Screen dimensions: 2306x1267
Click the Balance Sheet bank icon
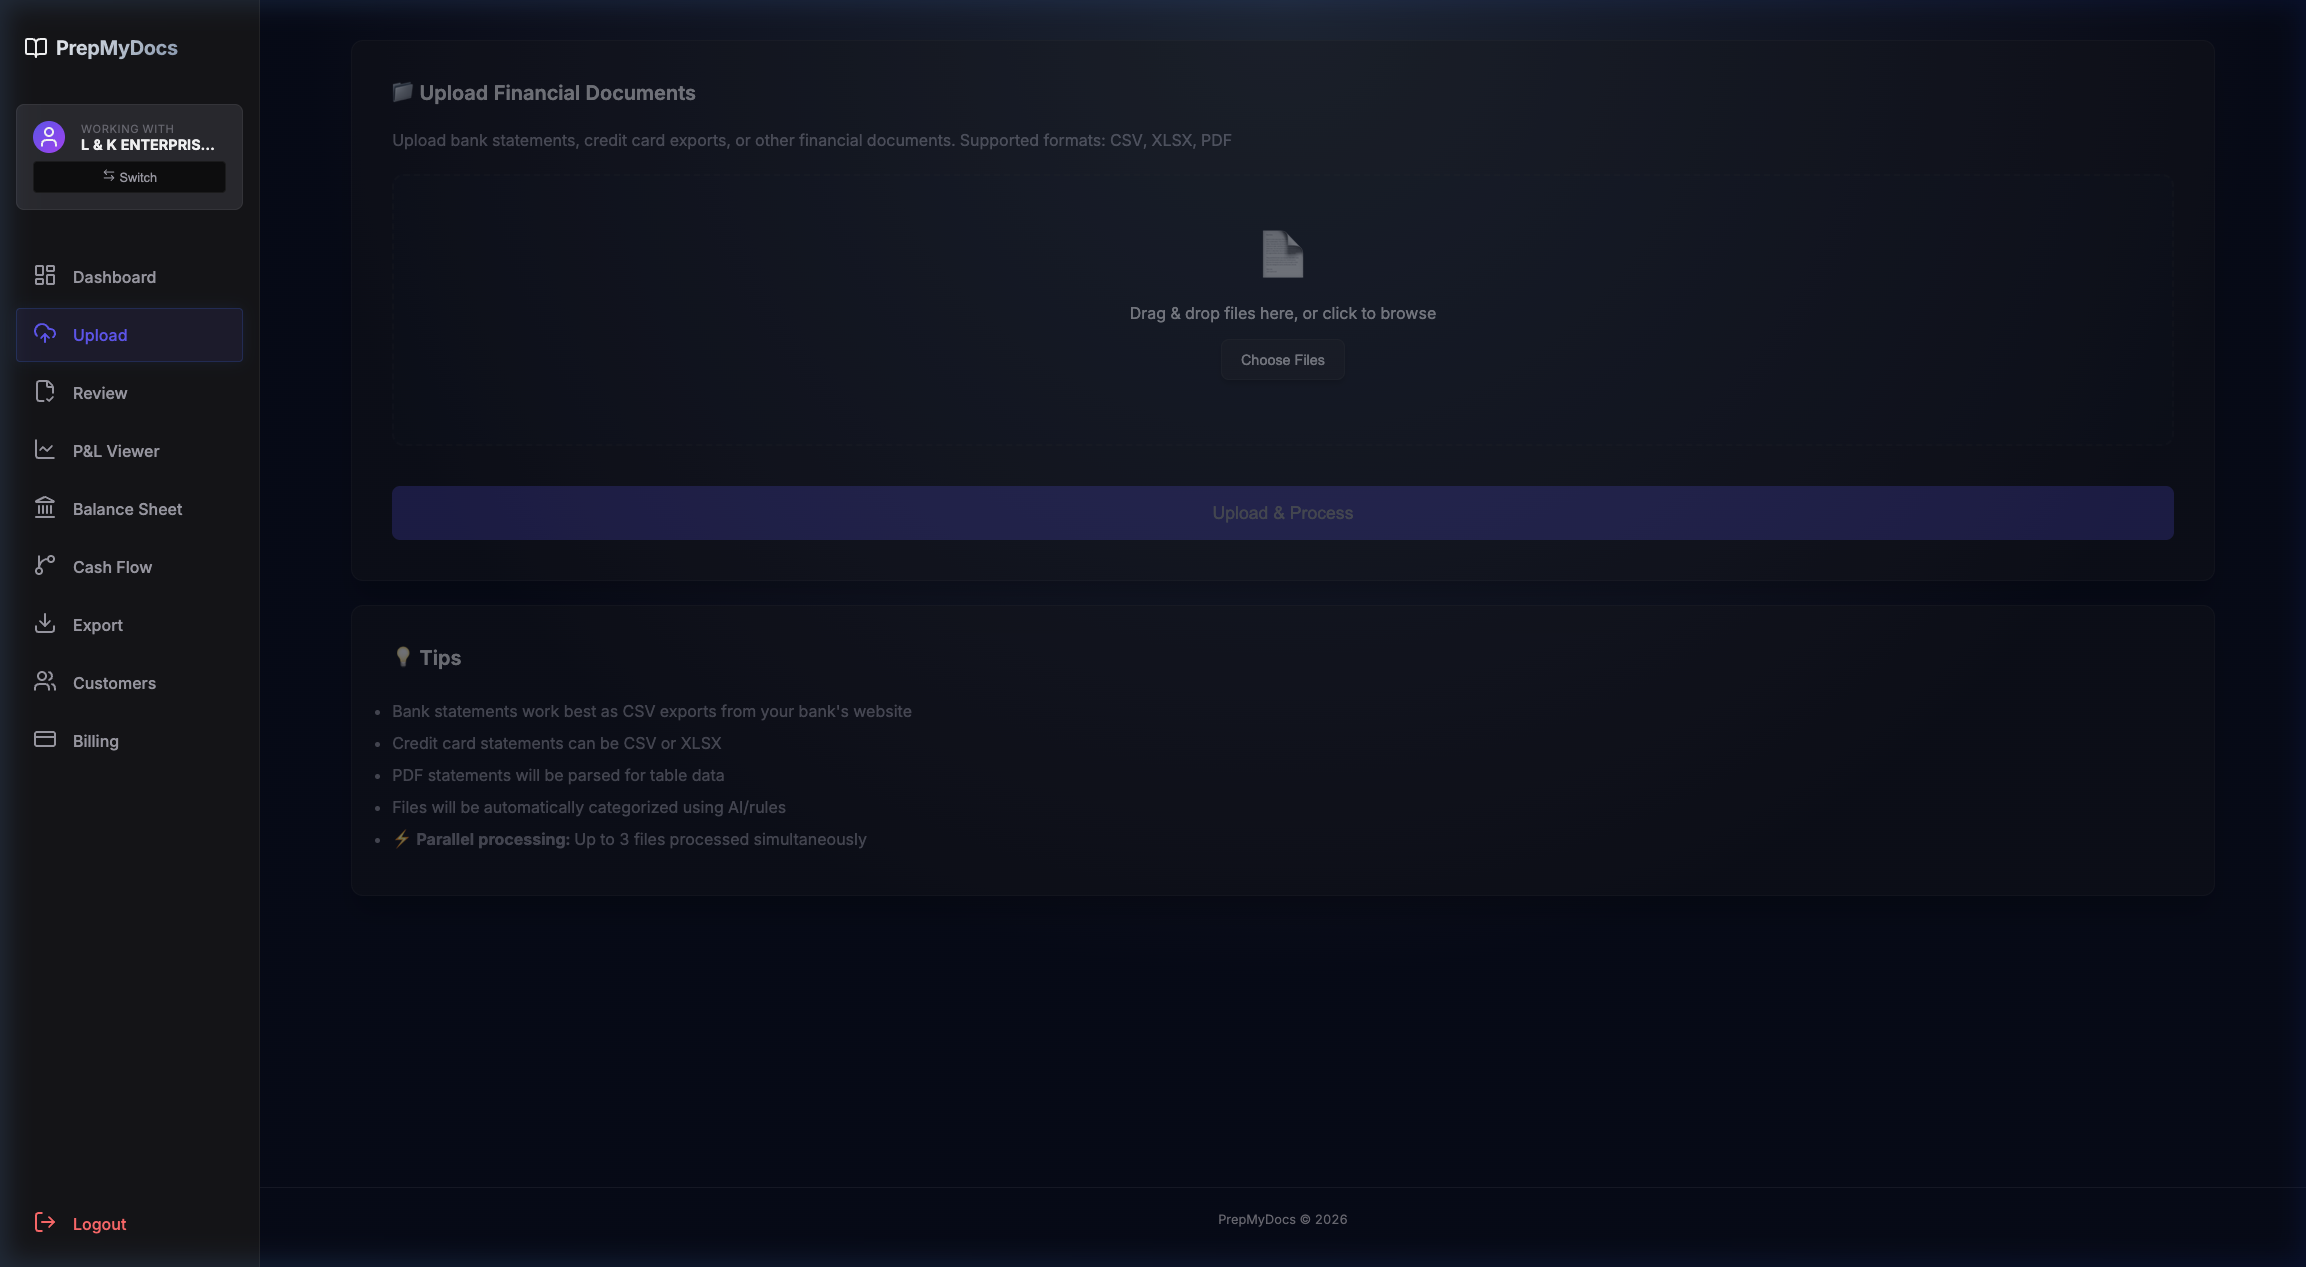45,507
